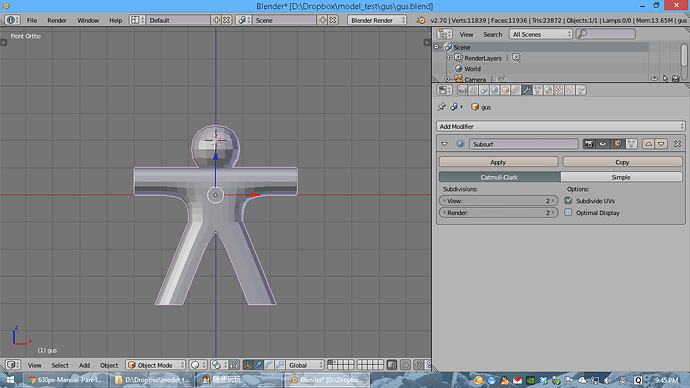Open the Dropbox tray icon
The image size is (690, 388).
click(x=543, y=380)
